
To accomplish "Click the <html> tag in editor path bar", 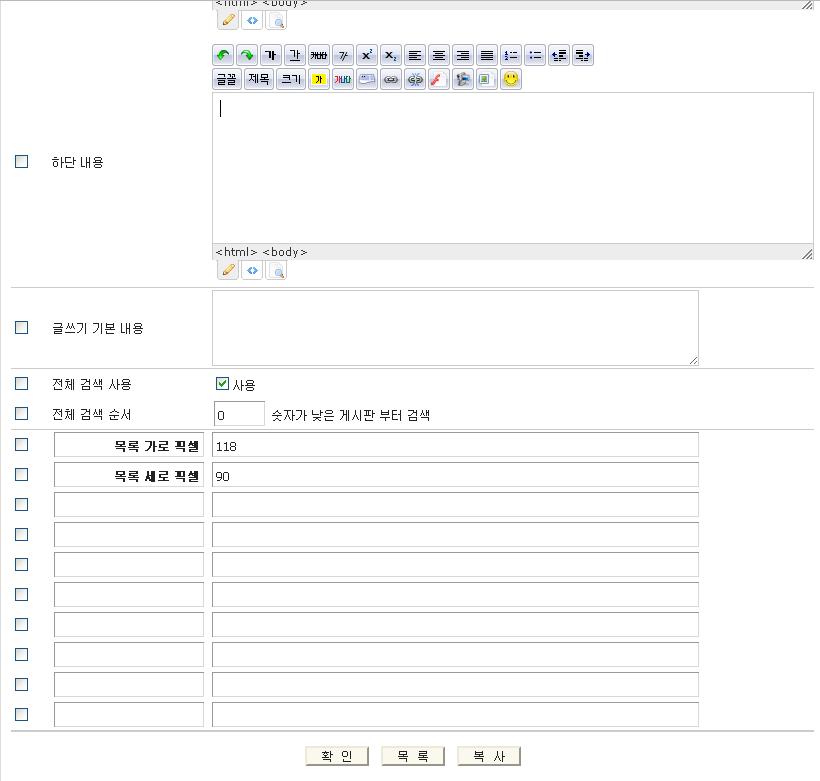I will coord(236,252).
